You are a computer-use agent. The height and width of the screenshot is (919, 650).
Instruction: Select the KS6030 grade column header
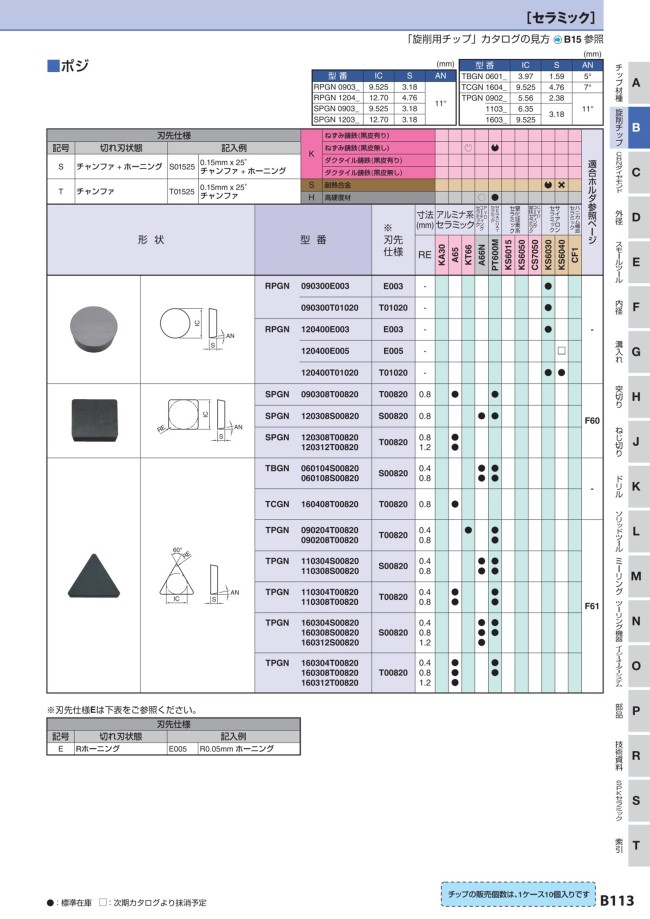(548, 253)
